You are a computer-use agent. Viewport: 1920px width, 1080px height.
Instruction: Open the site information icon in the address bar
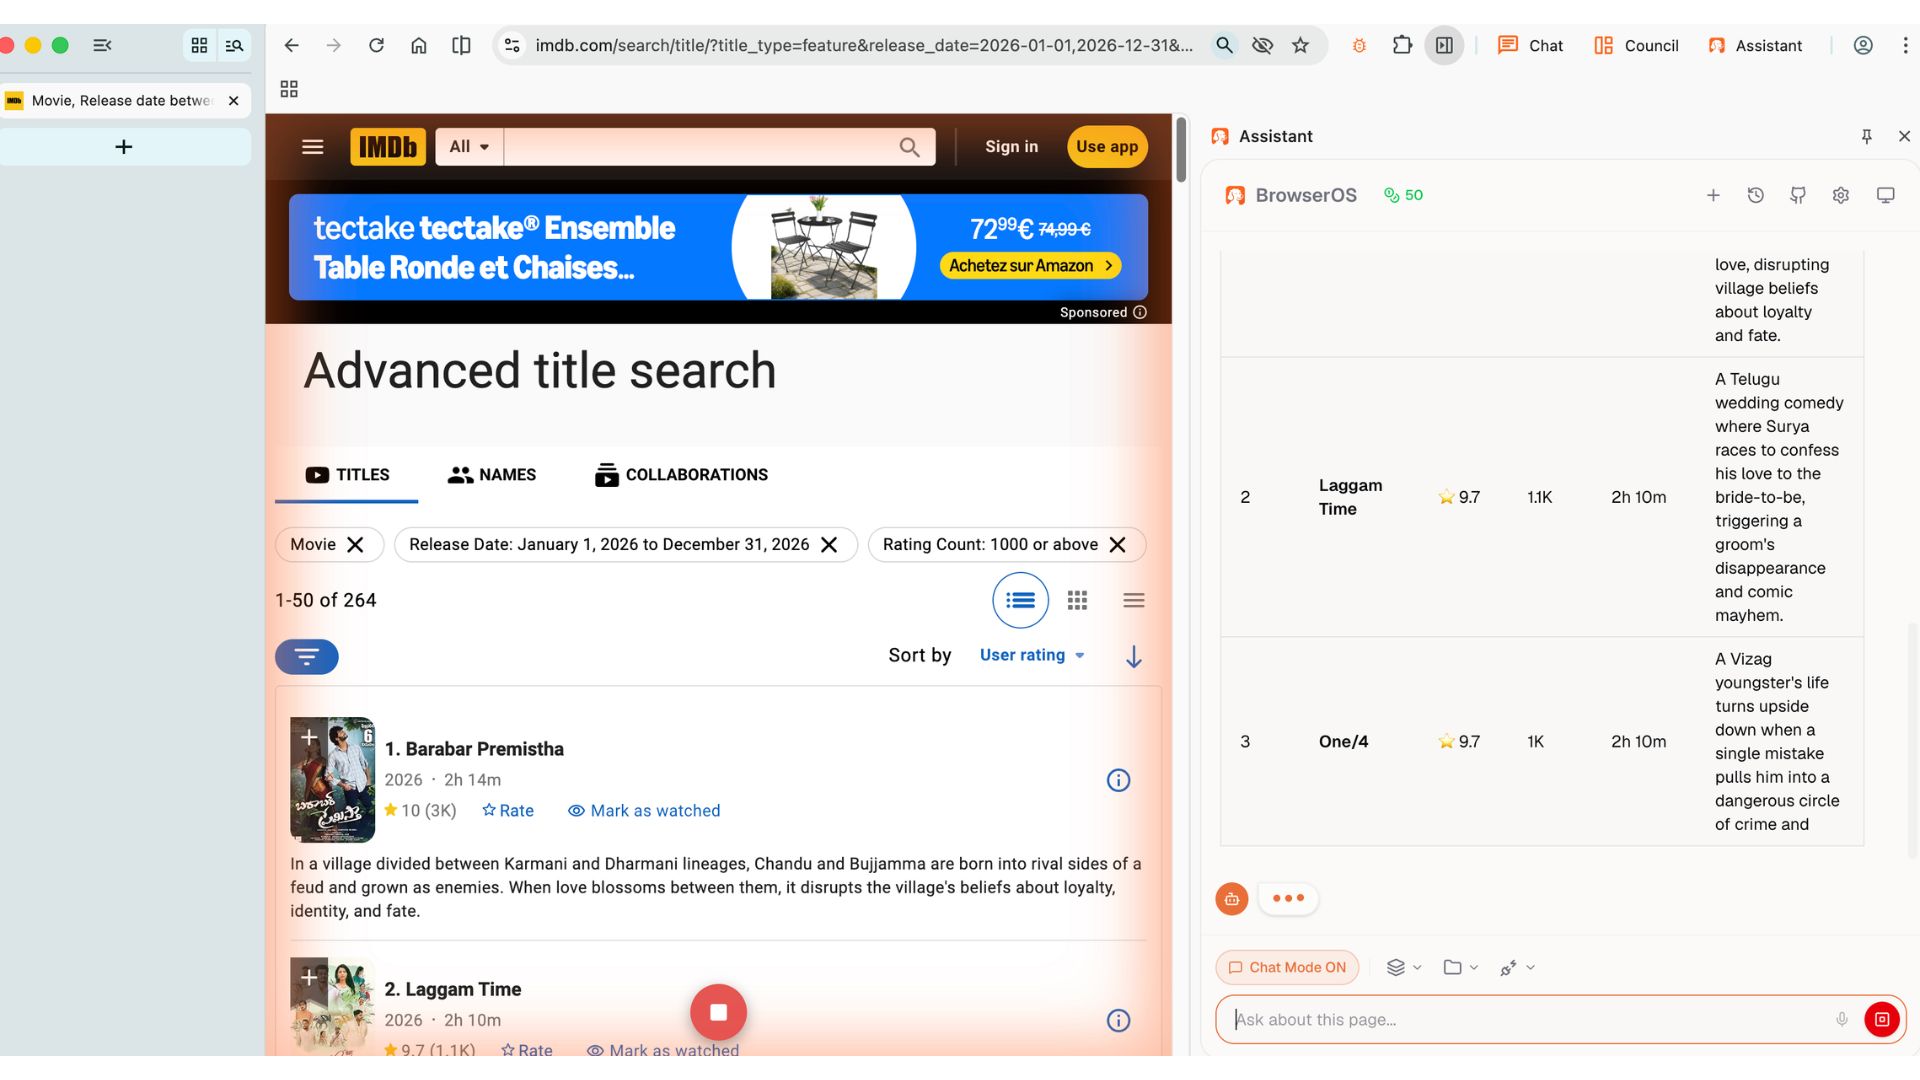click(x=512, y=45)
